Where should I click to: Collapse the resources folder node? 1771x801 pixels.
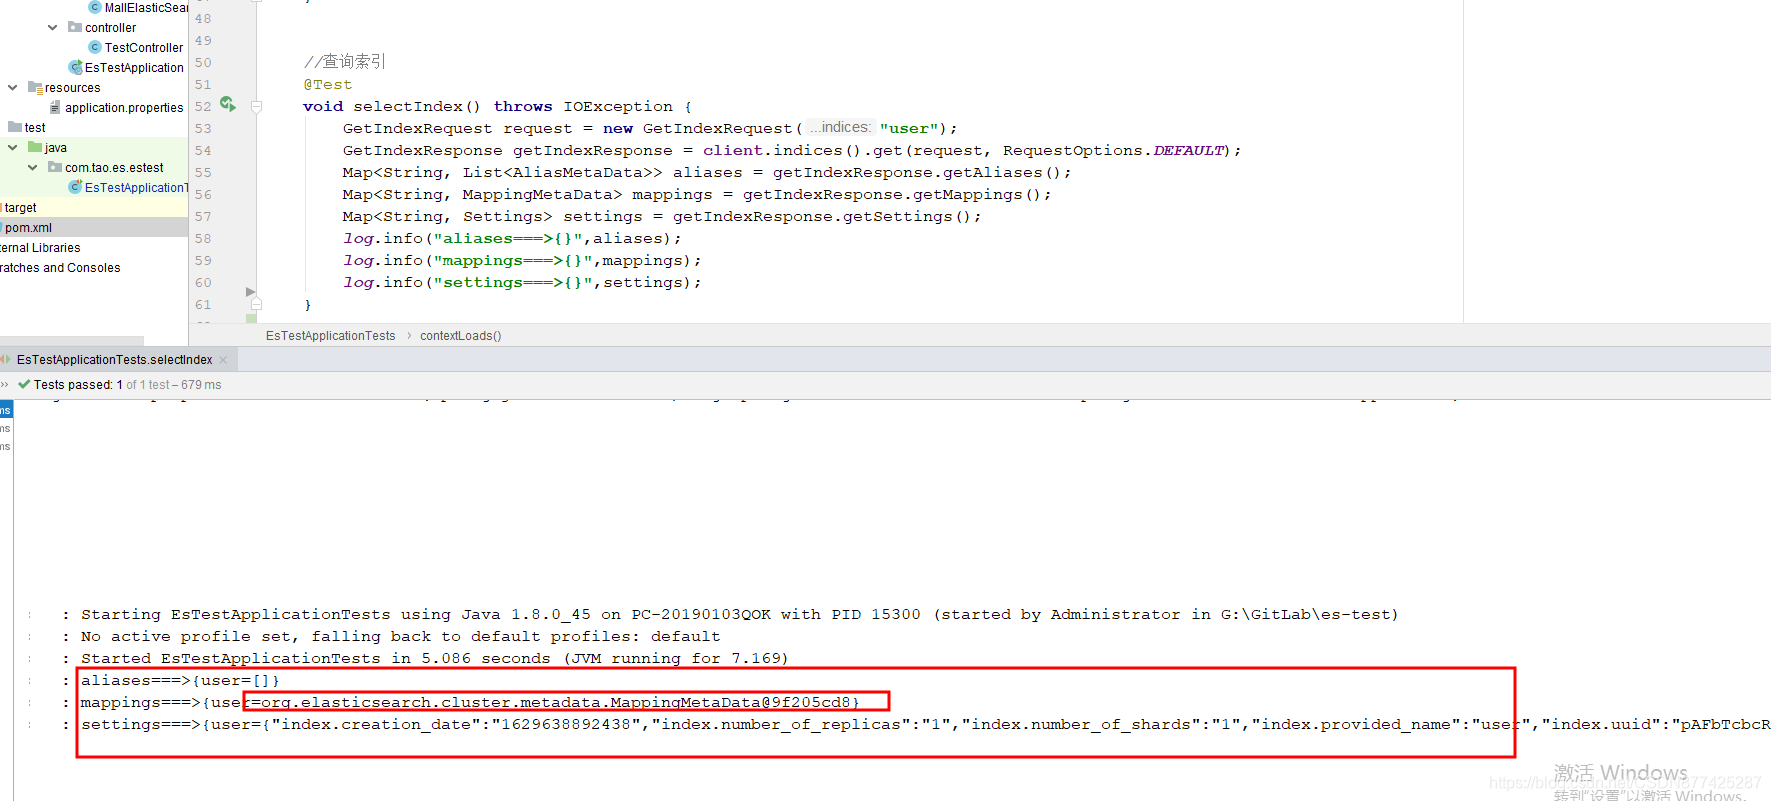click(13, 88)
